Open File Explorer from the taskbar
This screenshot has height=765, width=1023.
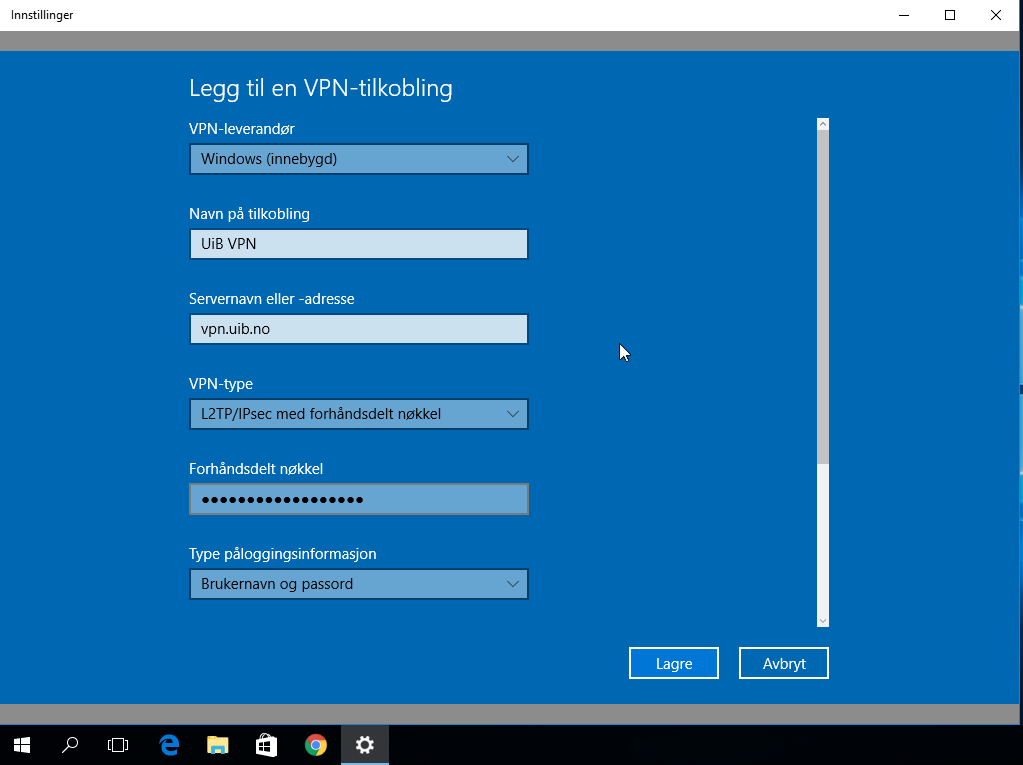pyautogui.click(x=217, y=744)
